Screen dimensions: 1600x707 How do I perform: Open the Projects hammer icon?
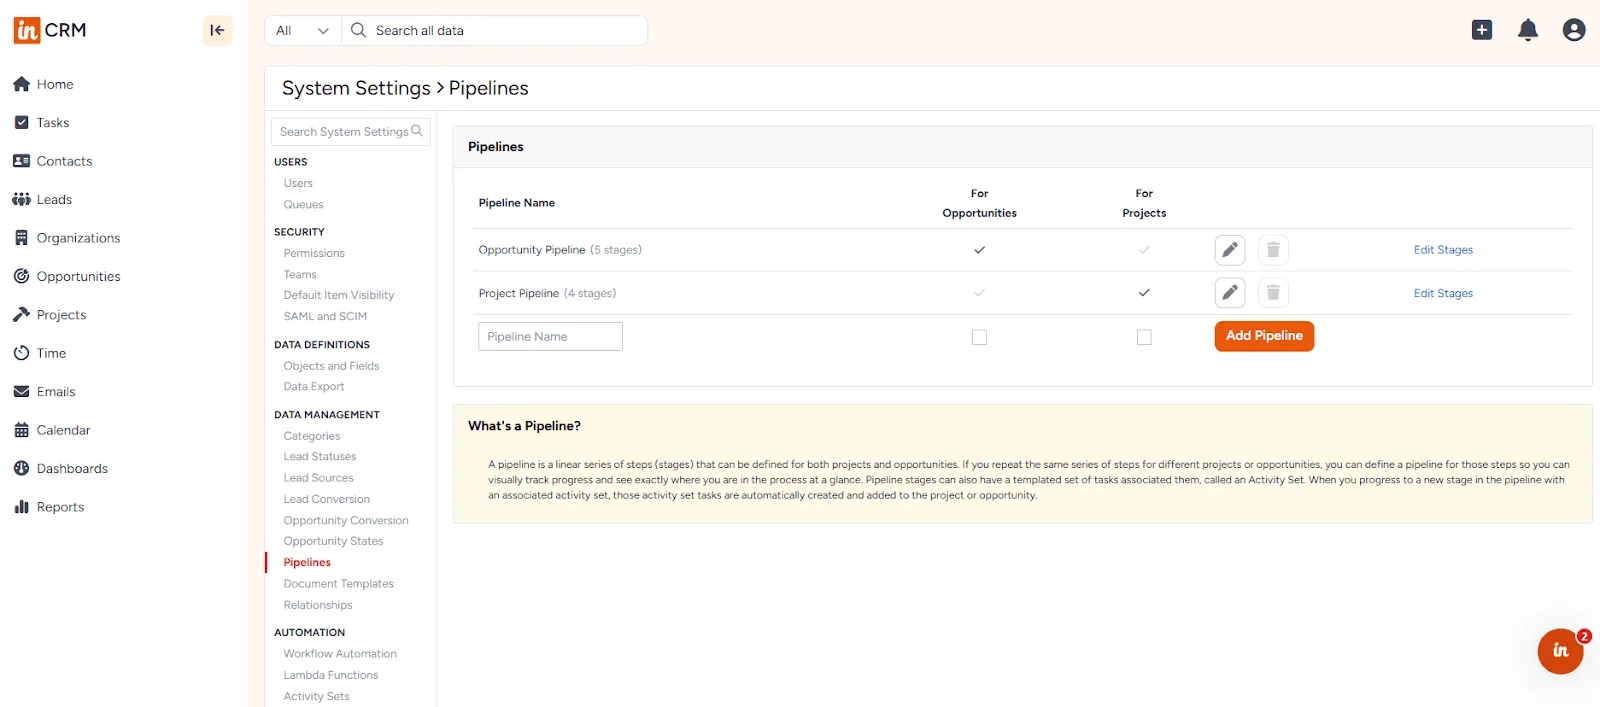pyautogui.click(x=21, y=314)
